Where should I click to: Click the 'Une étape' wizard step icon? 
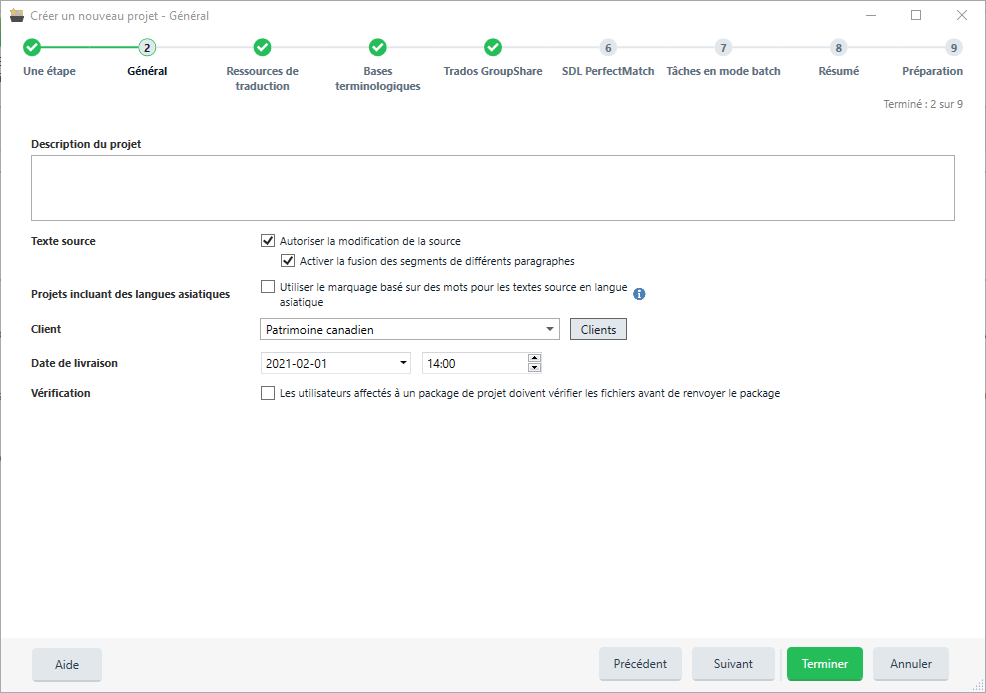pos(32,47)
